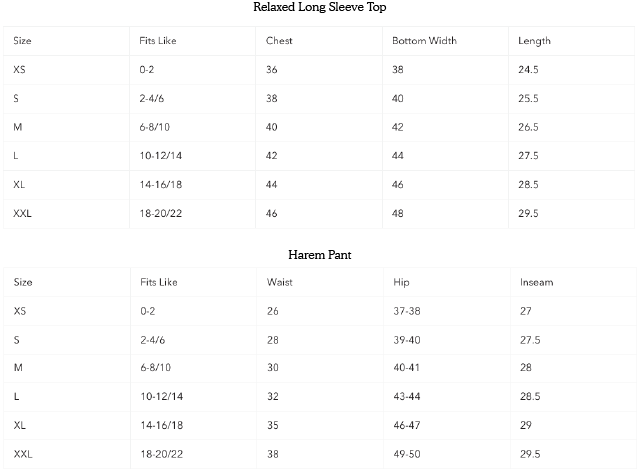Viewport: 640px width, 473px height.
Task: Click the Harem Pant table heading
Action: click(320, 255)
